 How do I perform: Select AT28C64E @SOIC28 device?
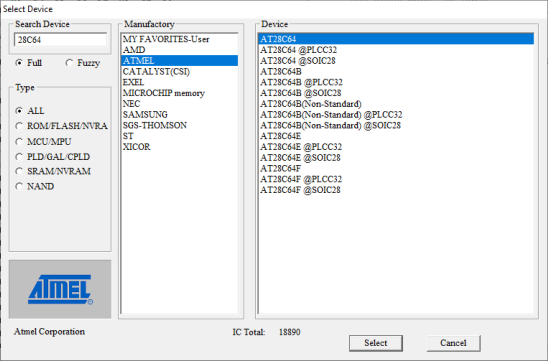[396, 158]
